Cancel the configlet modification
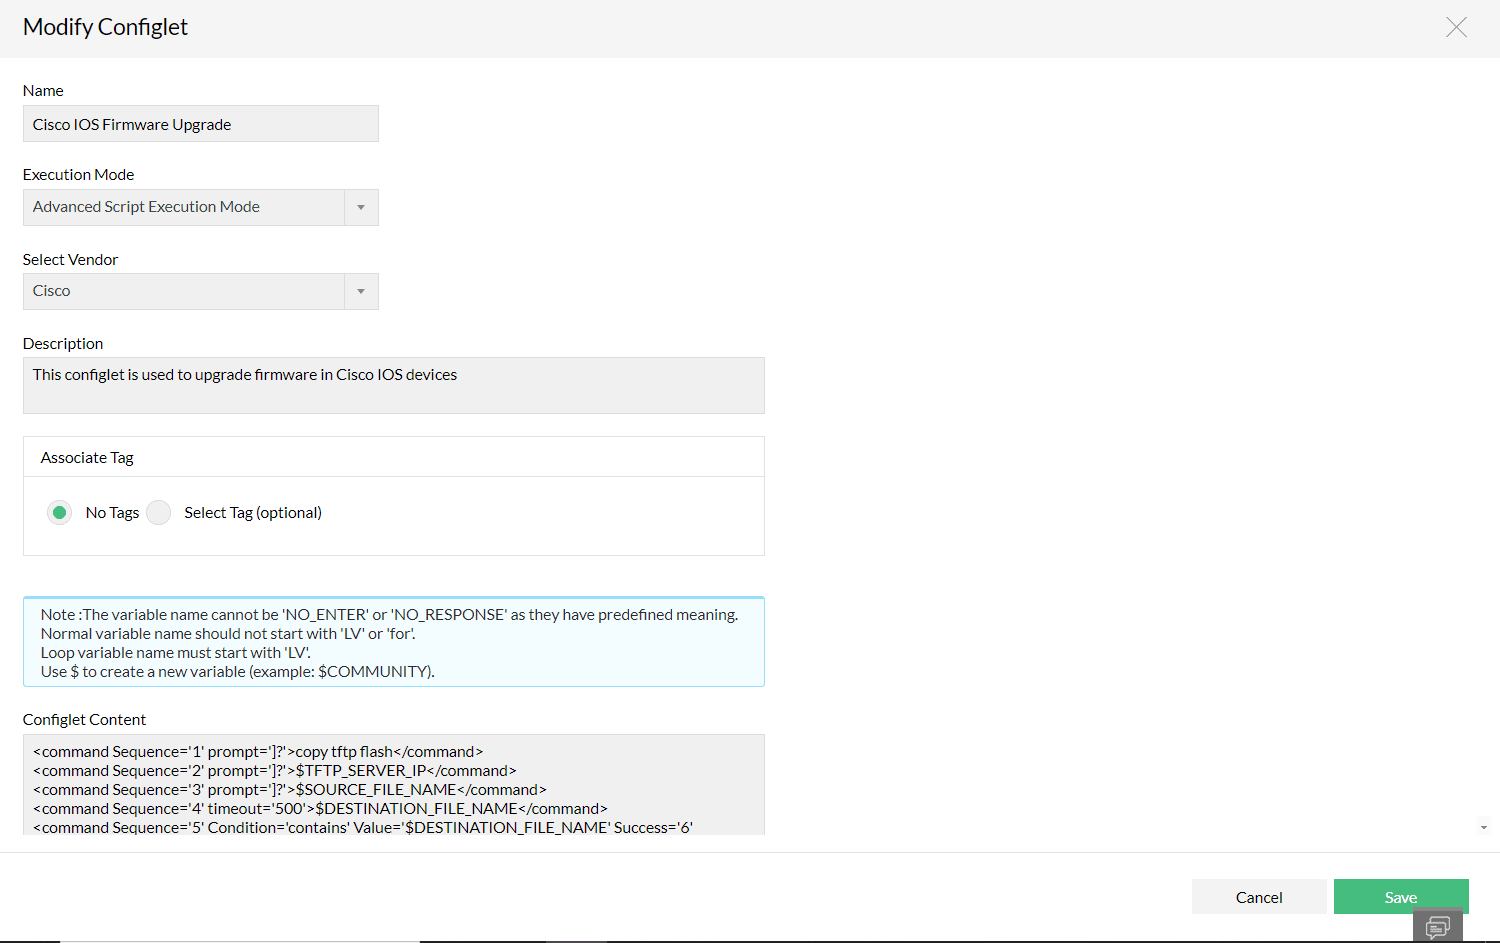Image resolution: width=1500 pixels, height=943 pixels. pyautogui.click(x=1258, y=897)
